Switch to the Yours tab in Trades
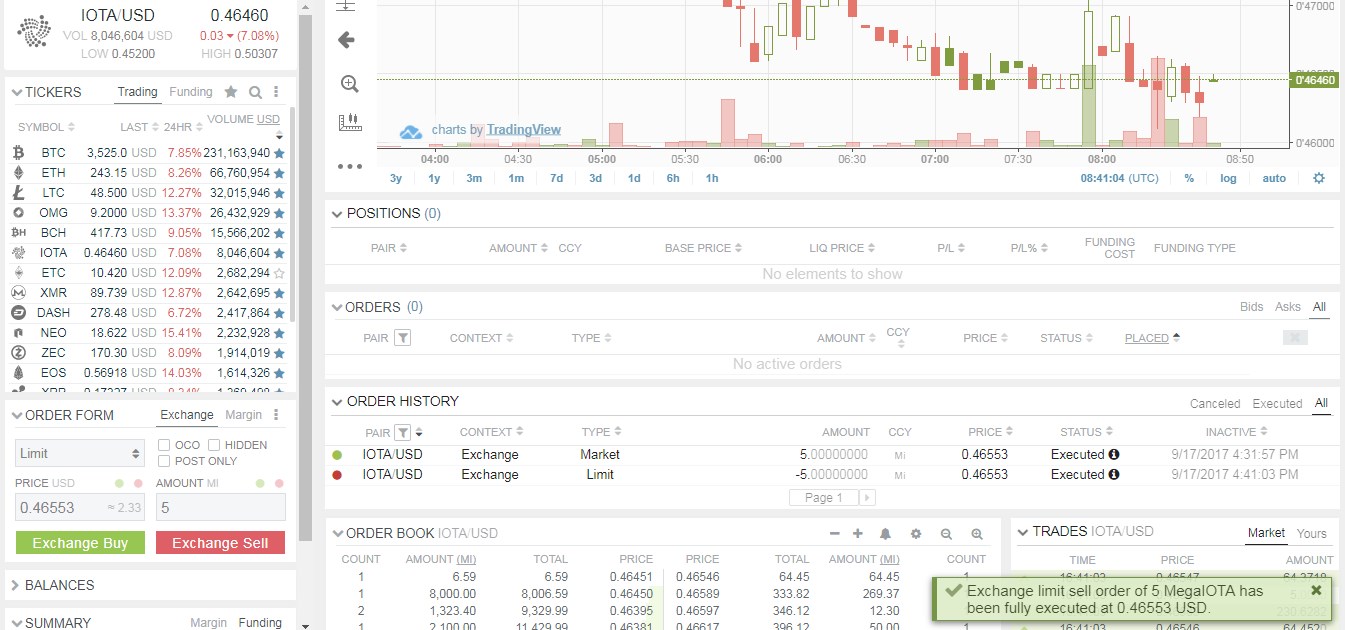Screen dimensions: 1345x630 coord(1311,534)
